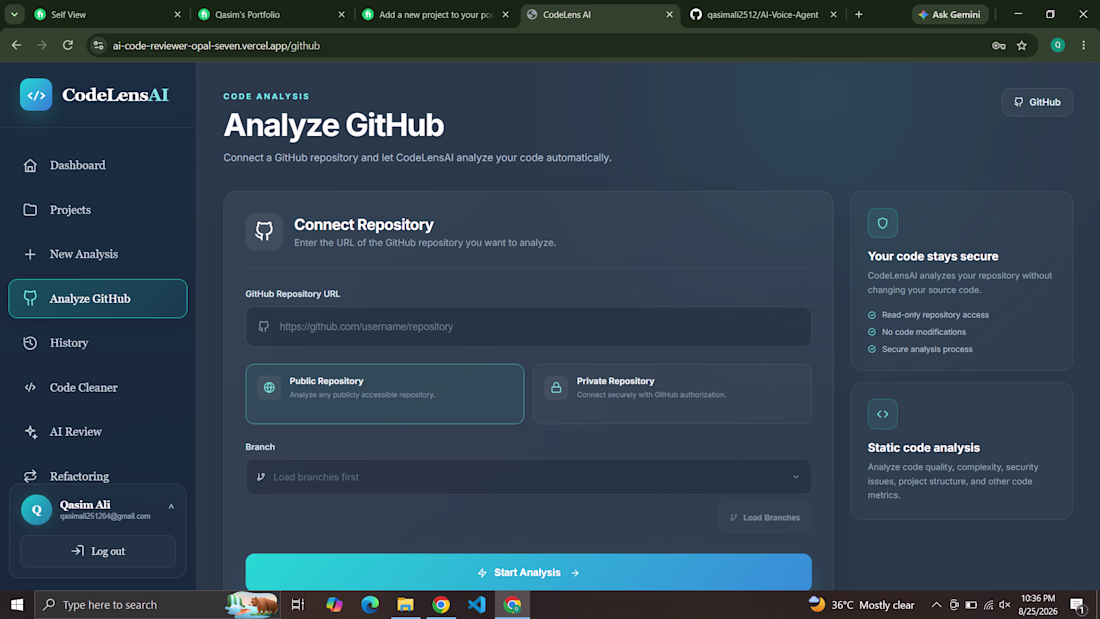Click the 'Static code analysis' heading
This screenshot has width=1100, height=619.
(924, 448)
